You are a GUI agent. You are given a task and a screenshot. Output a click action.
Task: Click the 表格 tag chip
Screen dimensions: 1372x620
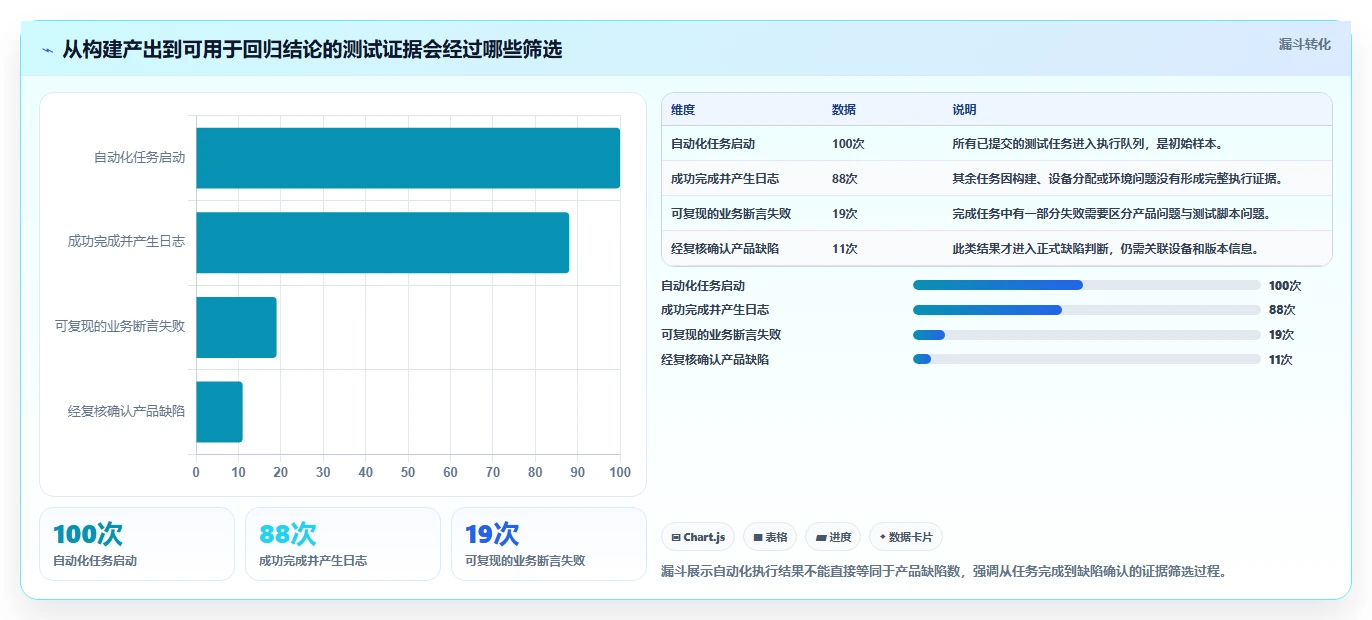point(770,537)
